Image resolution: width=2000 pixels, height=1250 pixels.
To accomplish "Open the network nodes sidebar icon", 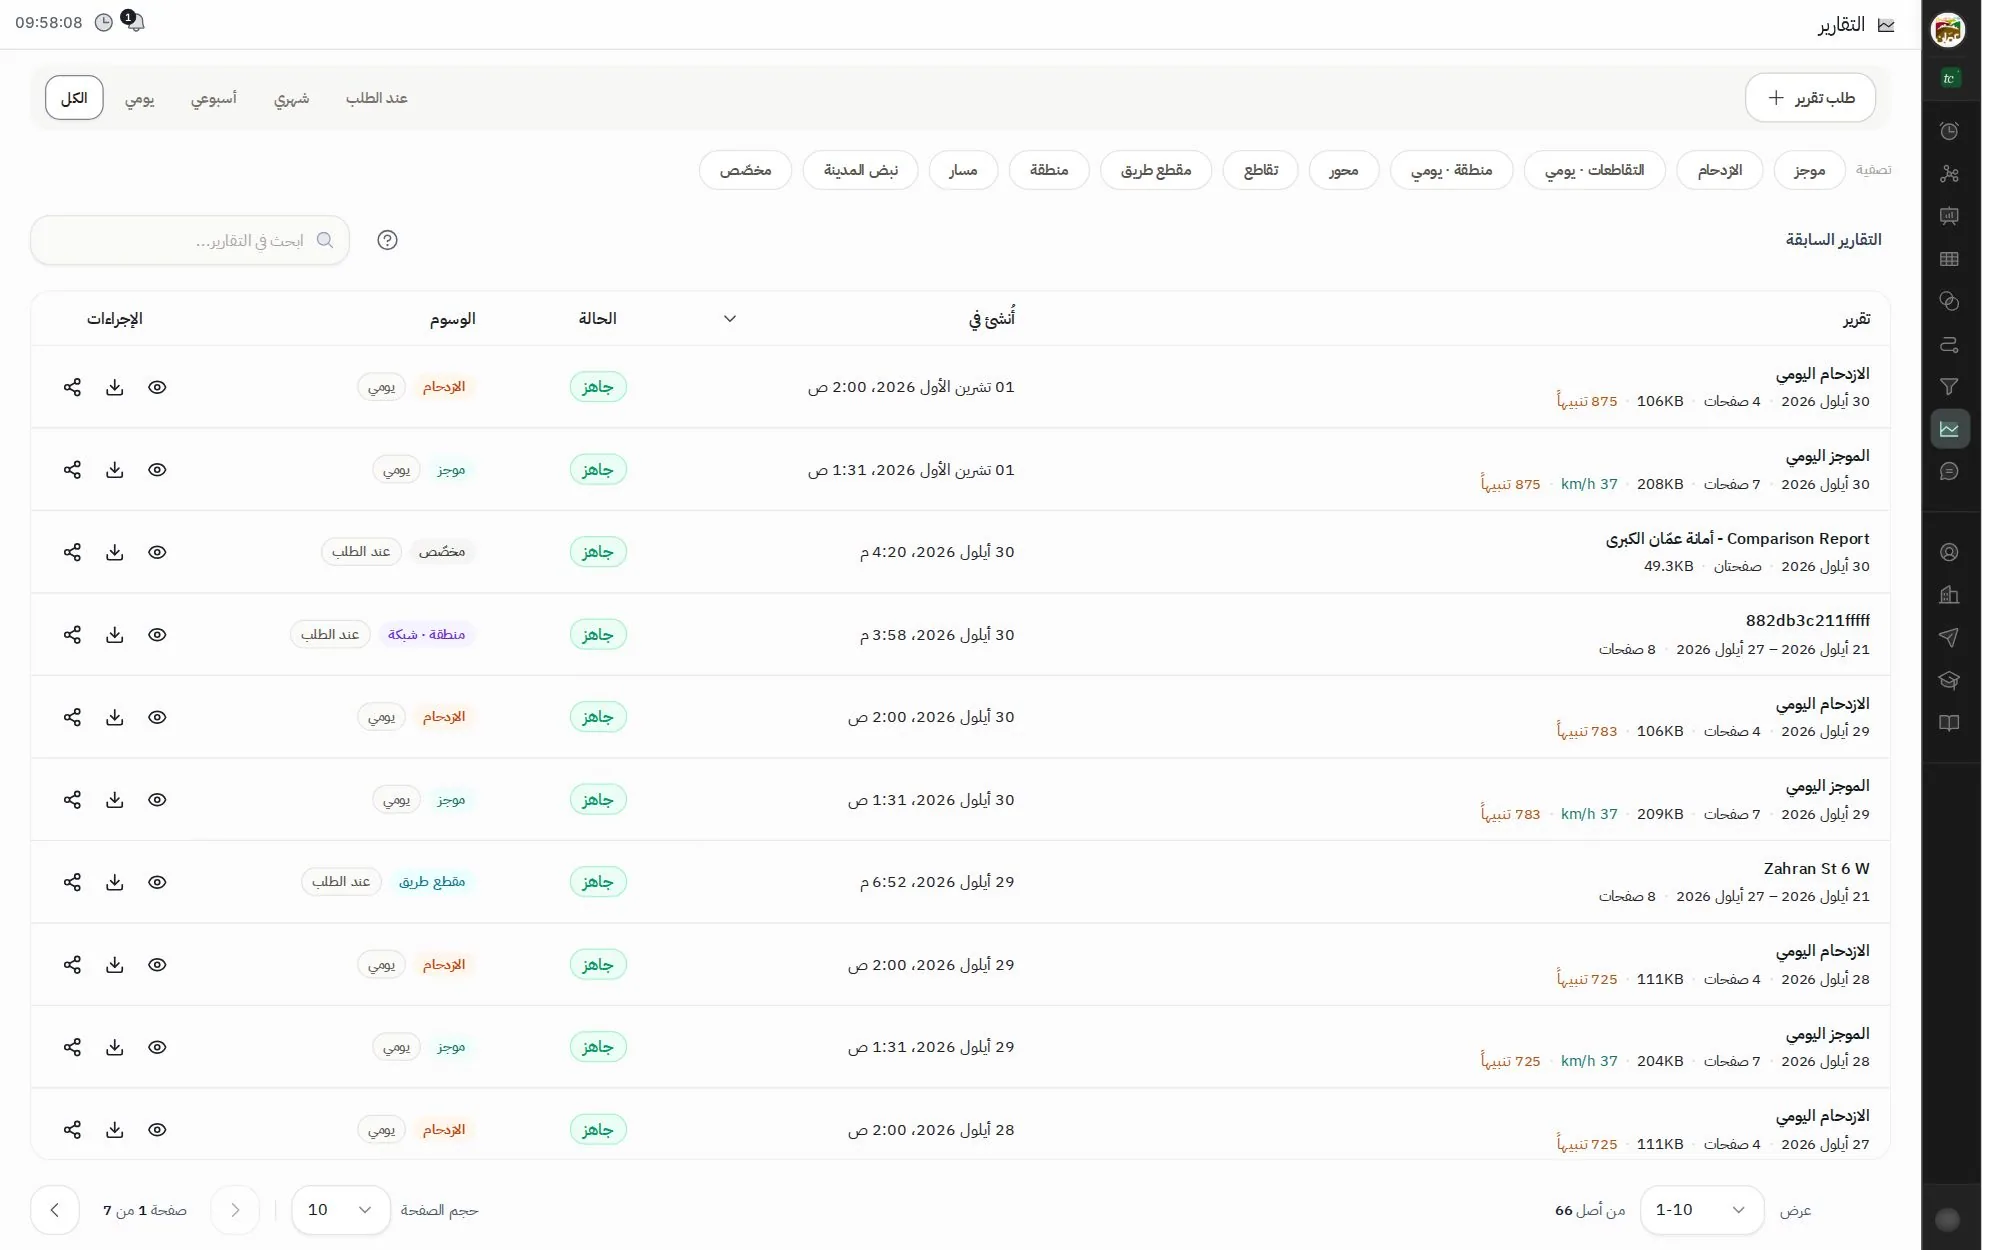I will (x=1949, y=174).
